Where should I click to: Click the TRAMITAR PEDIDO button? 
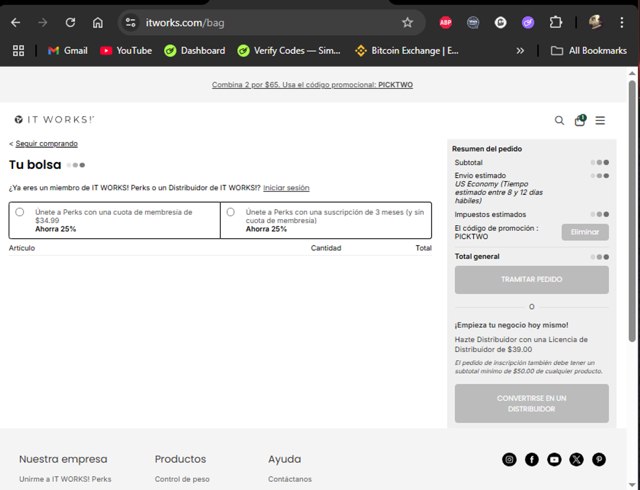point(531,280)
